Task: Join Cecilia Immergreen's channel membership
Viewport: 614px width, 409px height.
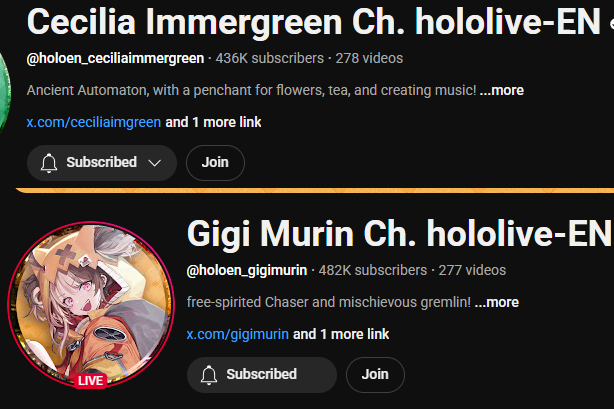Action: click(215, 163)
